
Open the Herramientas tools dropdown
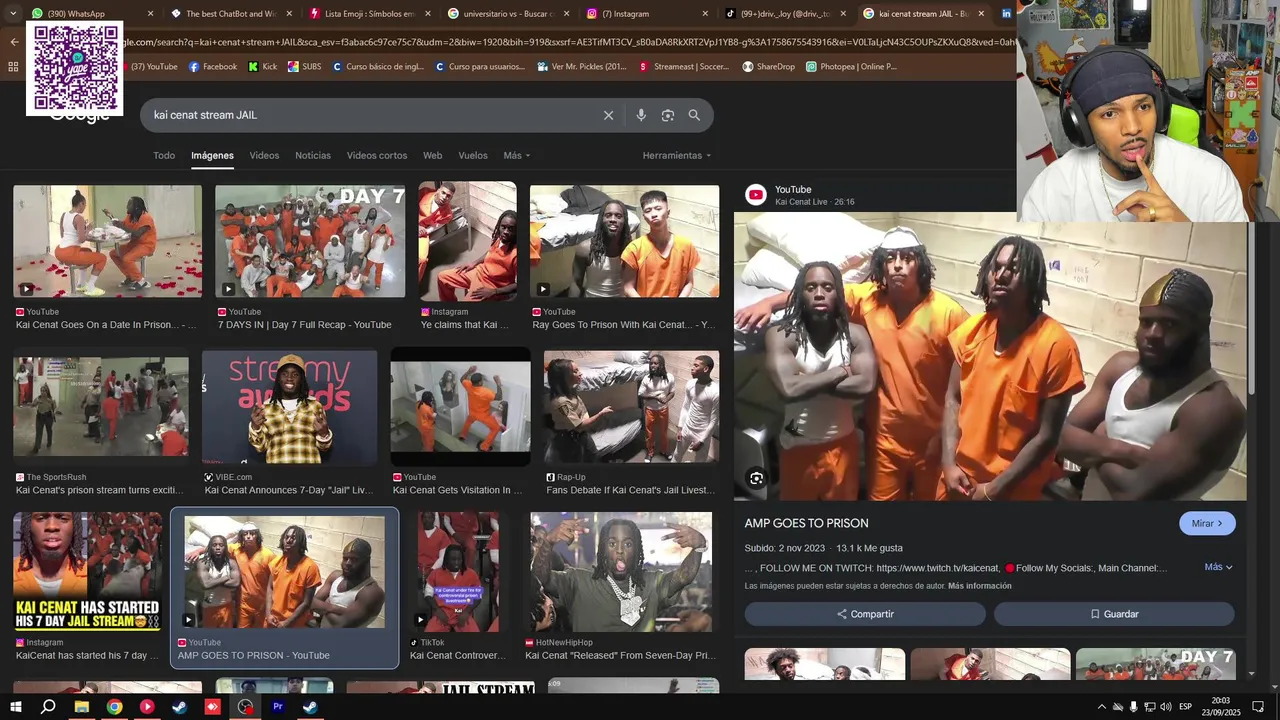[677, 156]
